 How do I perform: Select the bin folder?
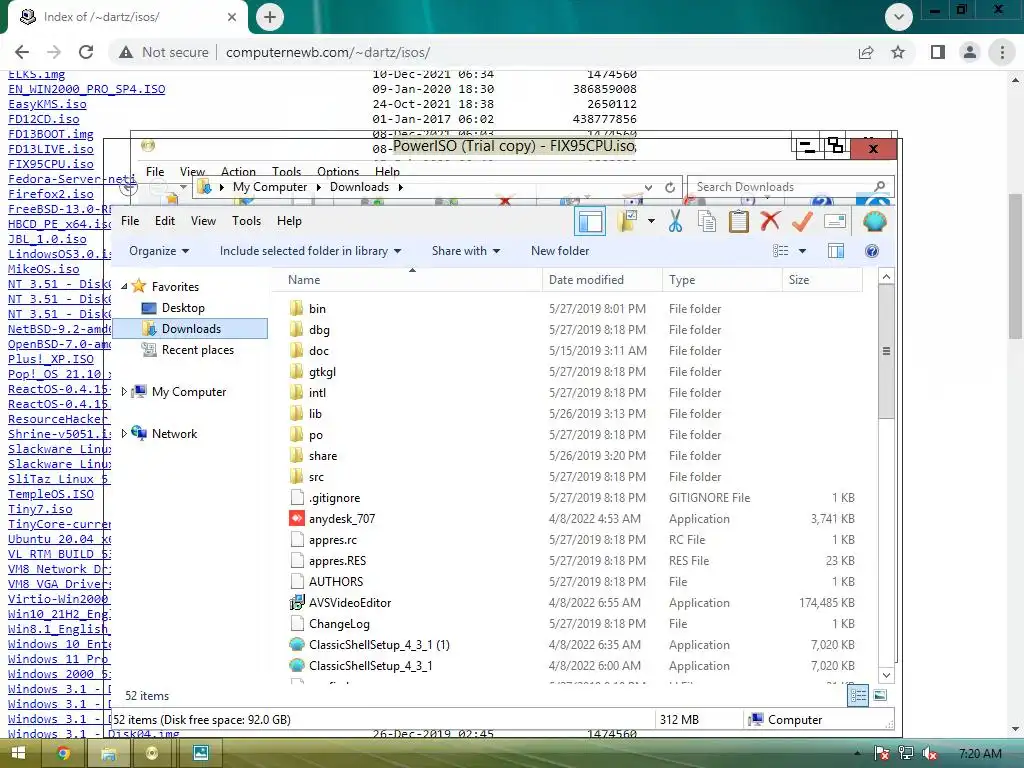[x=317, y=308]
